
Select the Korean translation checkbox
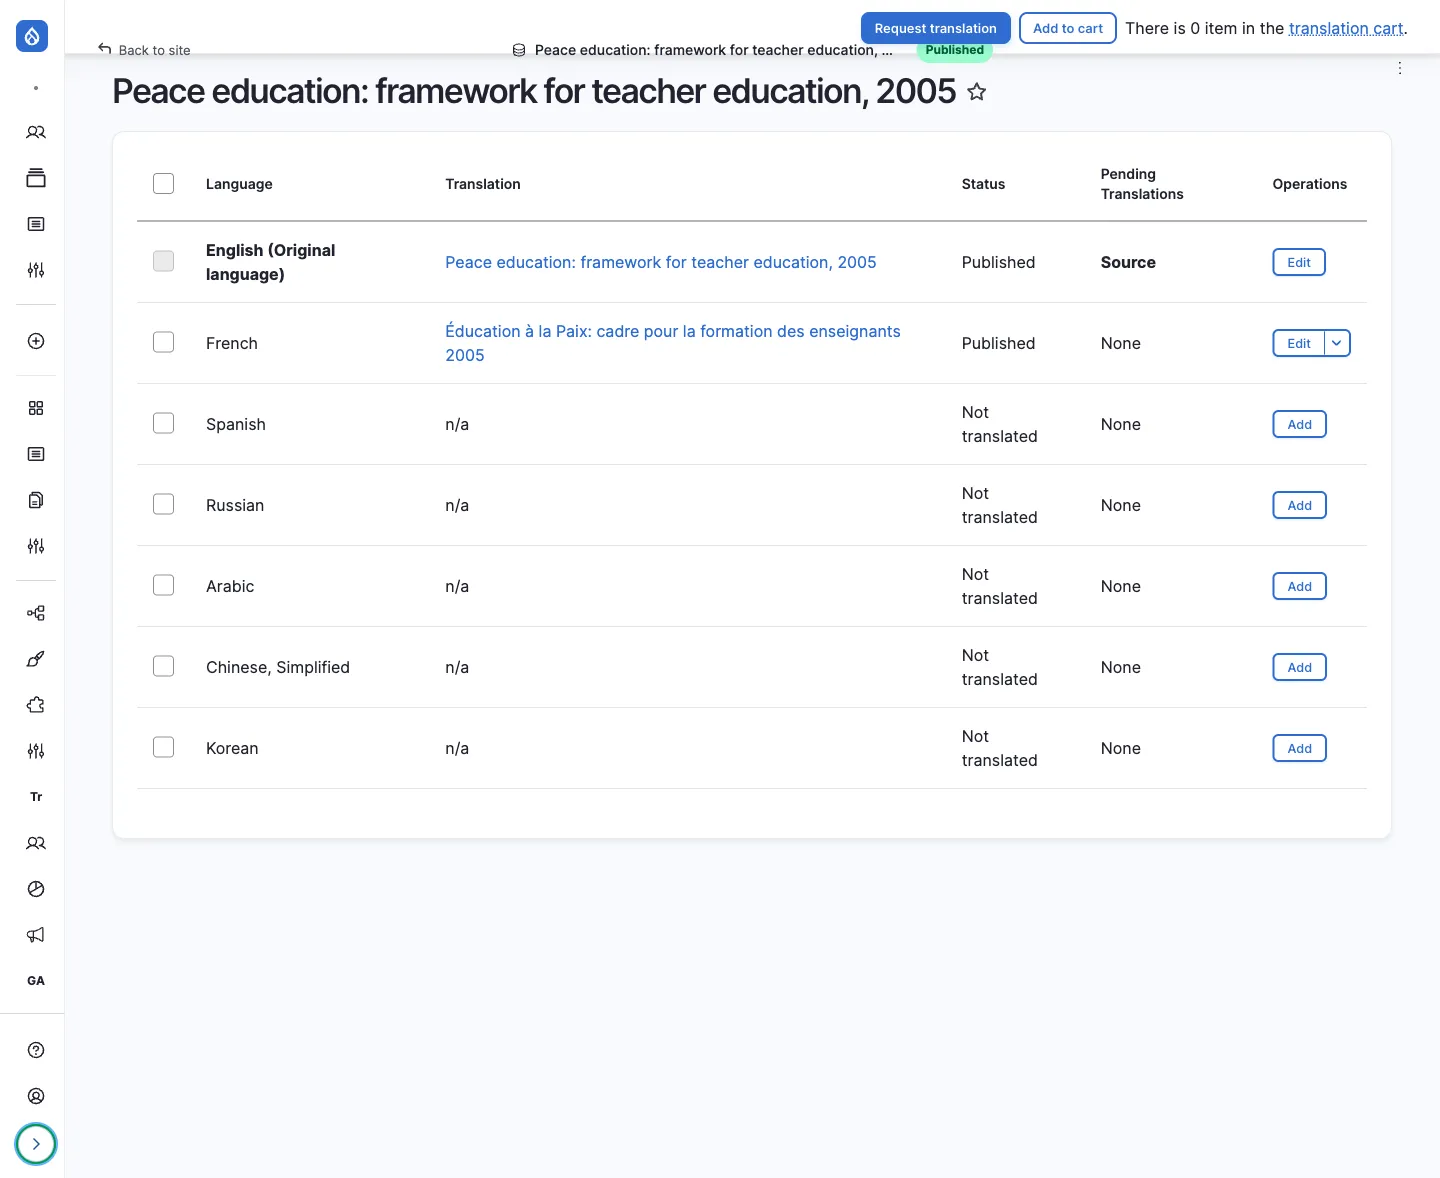[164, 747]
